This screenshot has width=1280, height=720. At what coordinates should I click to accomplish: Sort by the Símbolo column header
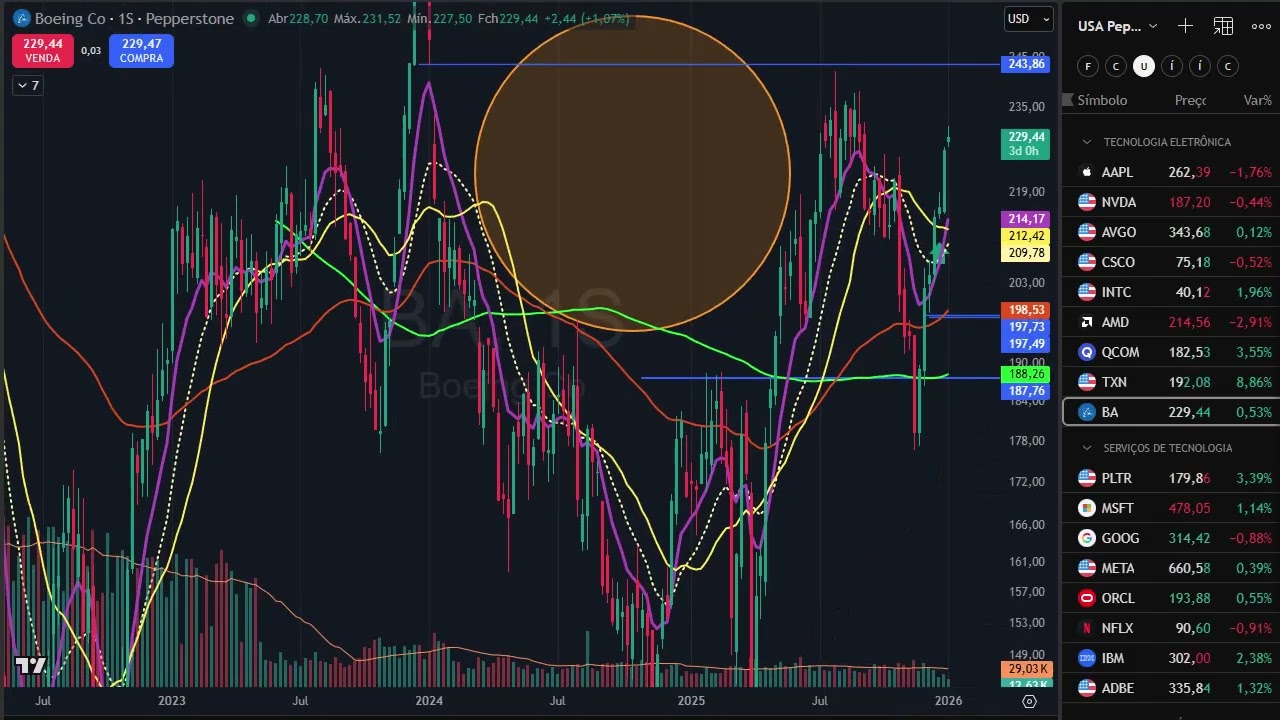(1102, 100)
